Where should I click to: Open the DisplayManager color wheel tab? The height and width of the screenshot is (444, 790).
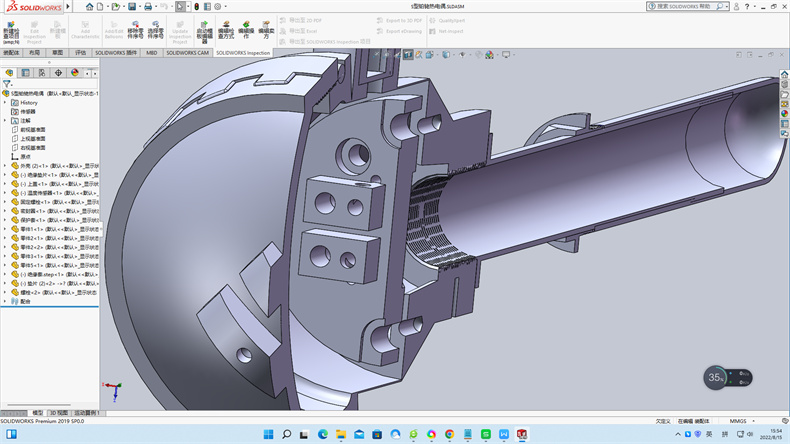75,73
